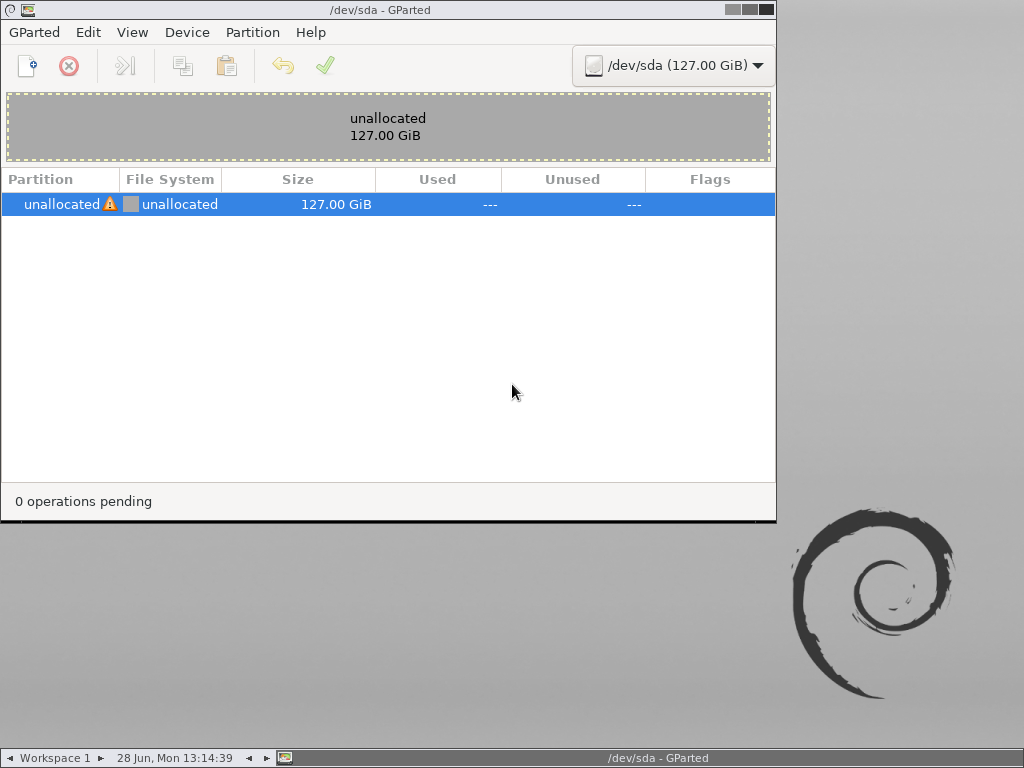Click next window arrow in taskbar
The image size is (1024, 768).
pos(266,758)
